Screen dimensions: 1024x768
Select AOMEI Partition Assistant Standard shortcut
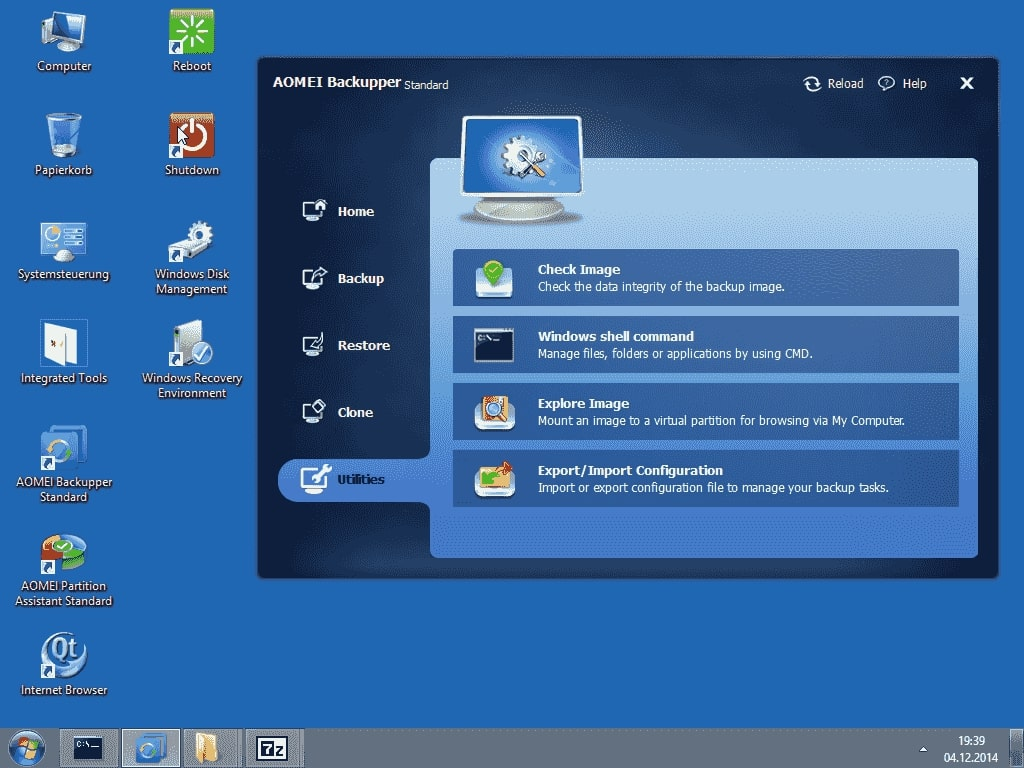(63, 569)
